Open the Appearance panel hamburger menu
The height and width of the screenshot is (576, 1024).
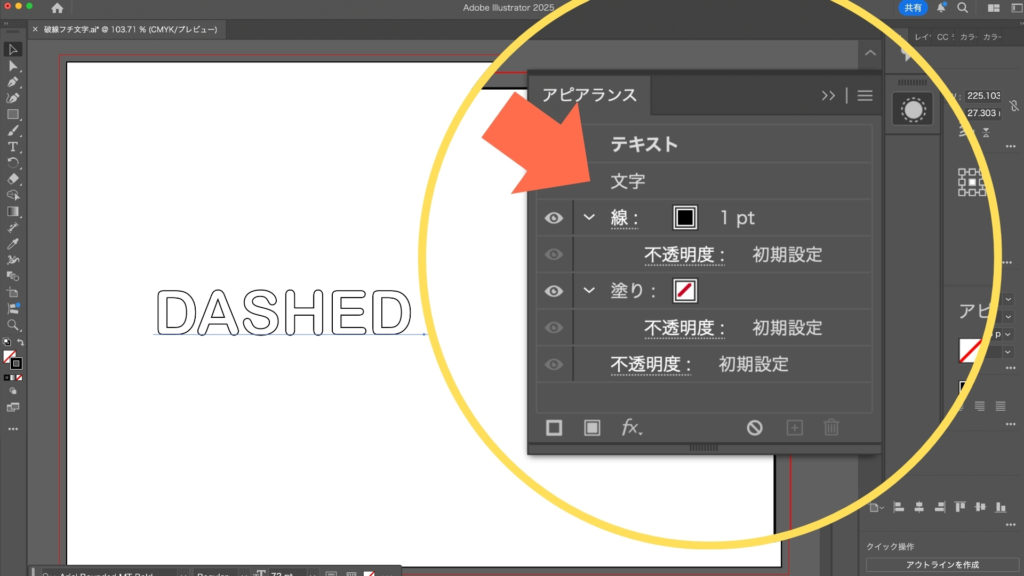click(865, 96)
